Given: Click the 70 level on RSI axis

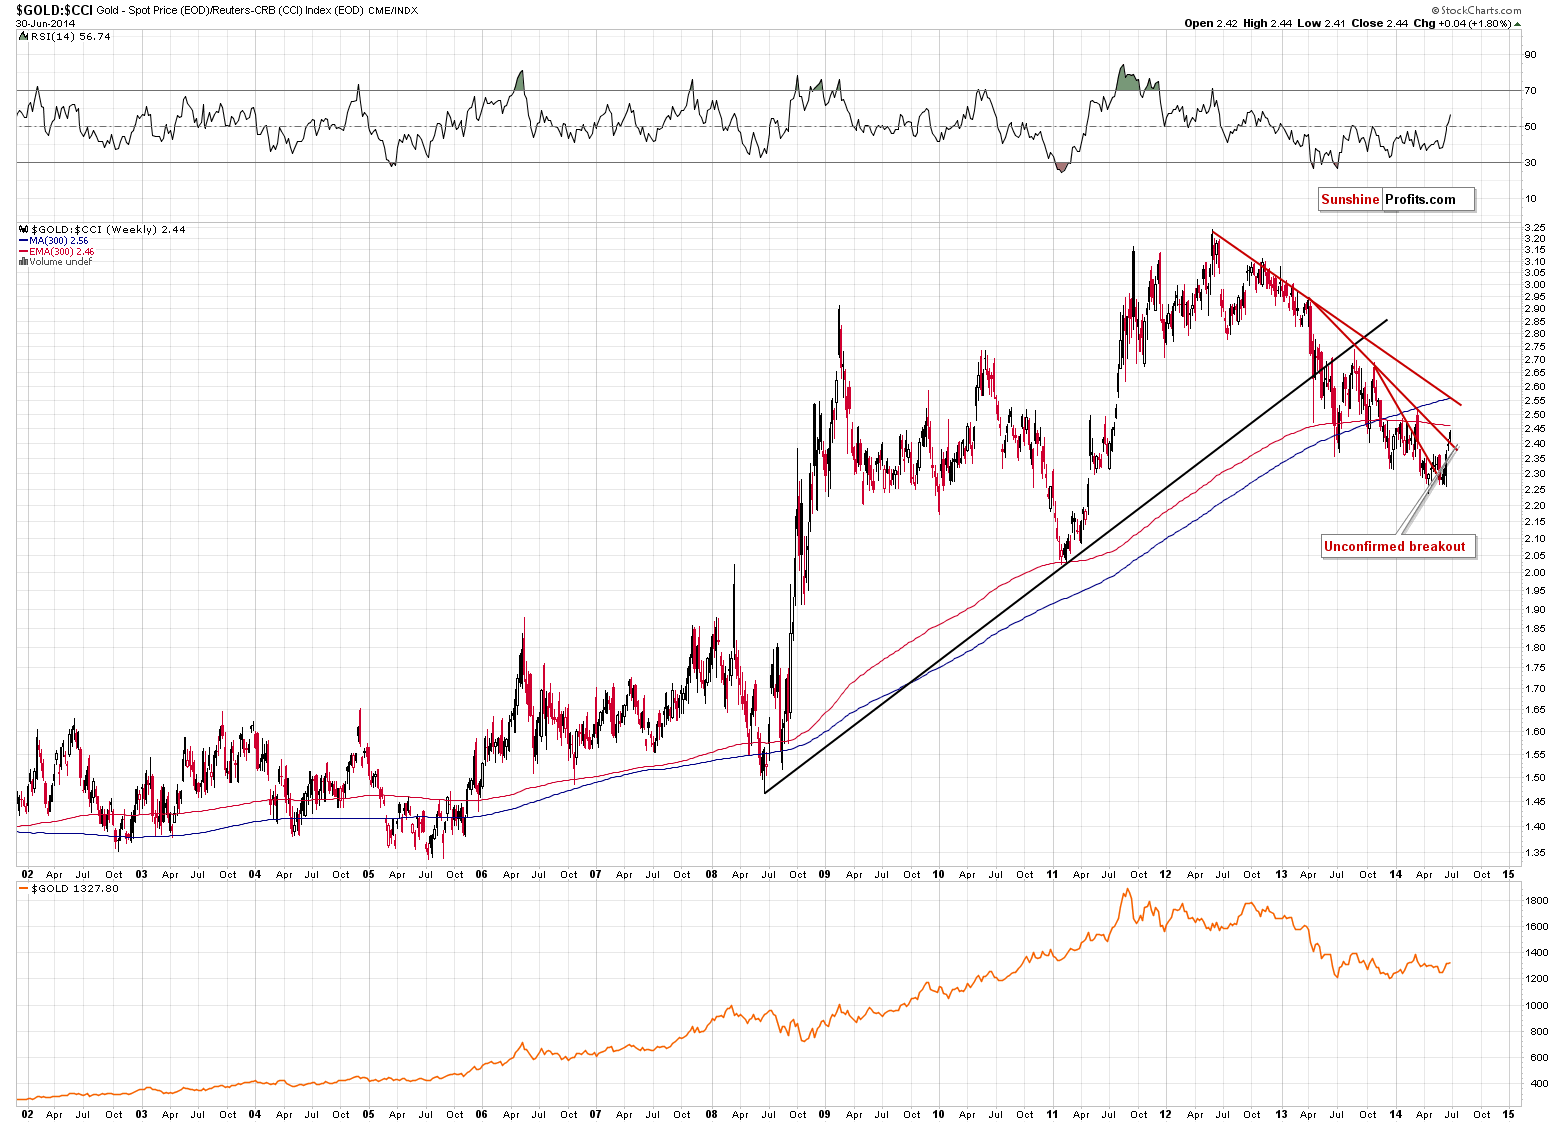Looking at the screenshot, I should pyautogui.click(x=1530, y=91).
